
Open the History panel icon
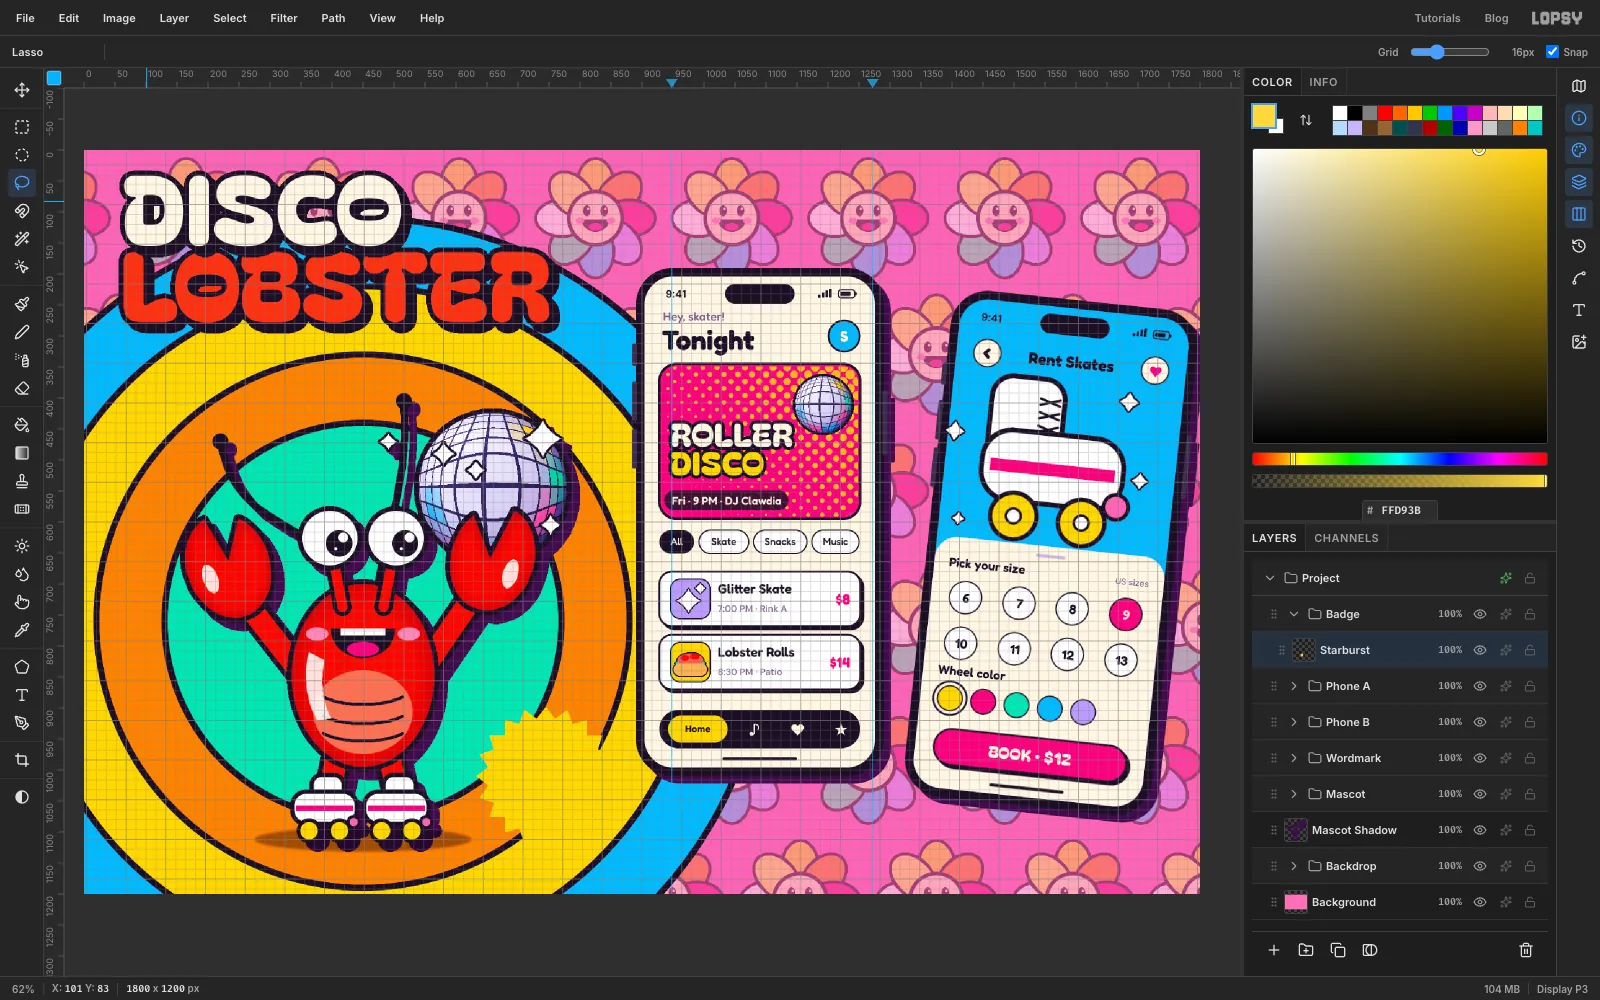pyautogui.click(x=1579, y=246)
